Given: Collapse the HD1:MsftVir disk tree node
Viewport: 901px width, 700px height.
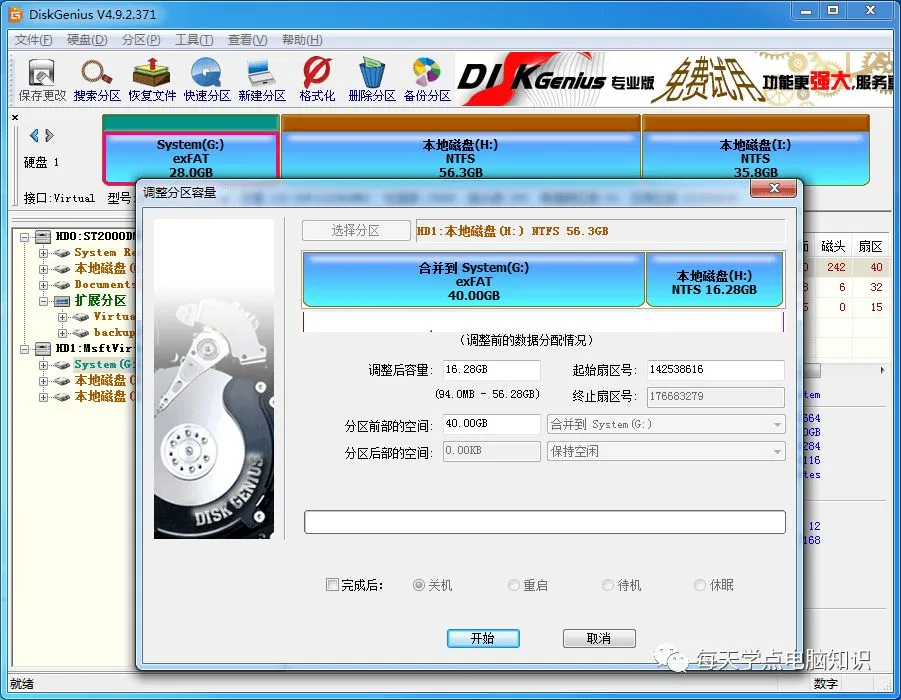Looking at the screenshot, I should point(25,349).
